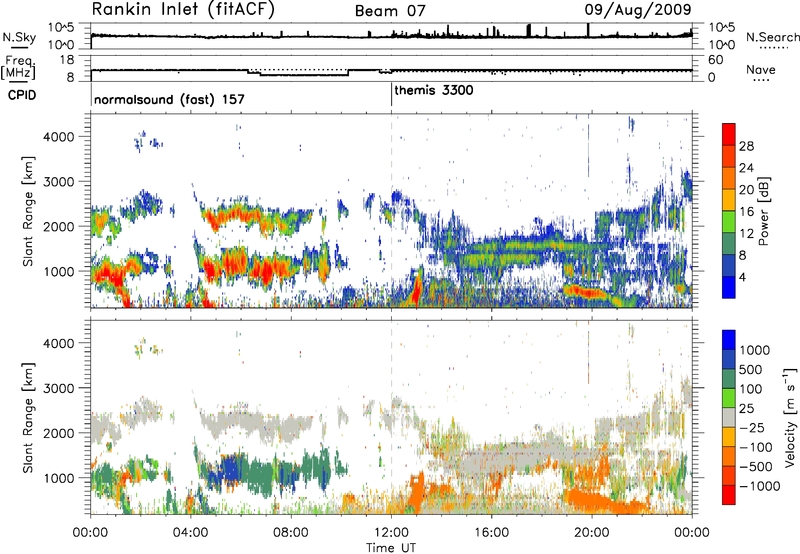Click the '1000' tick on velocity colorbar
This screenshot has height=554, width=800.
tap(755, 350)
